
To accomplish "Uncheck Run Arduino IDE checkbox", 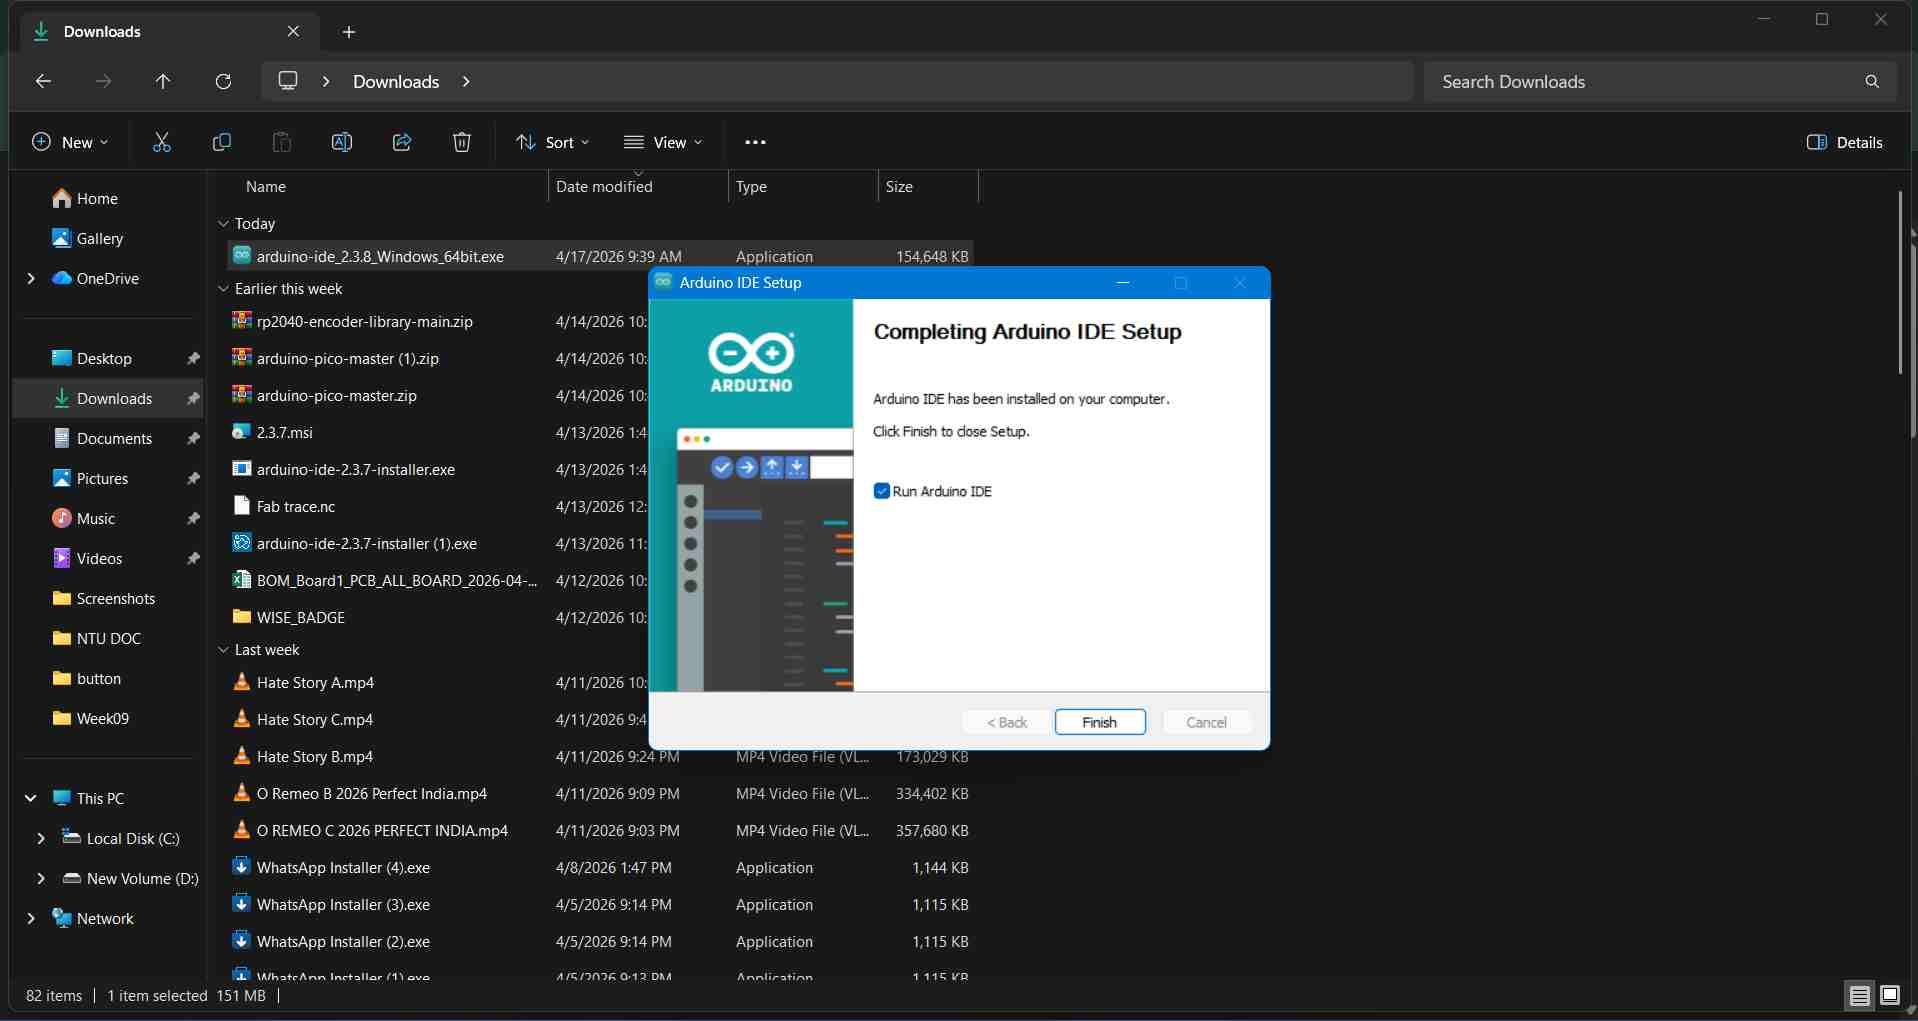I will tap(881, 491).
